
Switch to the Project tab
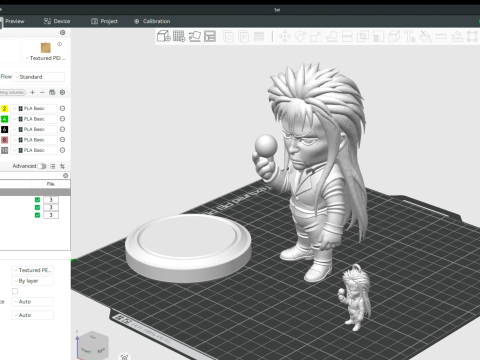click(x=104, y=21)
